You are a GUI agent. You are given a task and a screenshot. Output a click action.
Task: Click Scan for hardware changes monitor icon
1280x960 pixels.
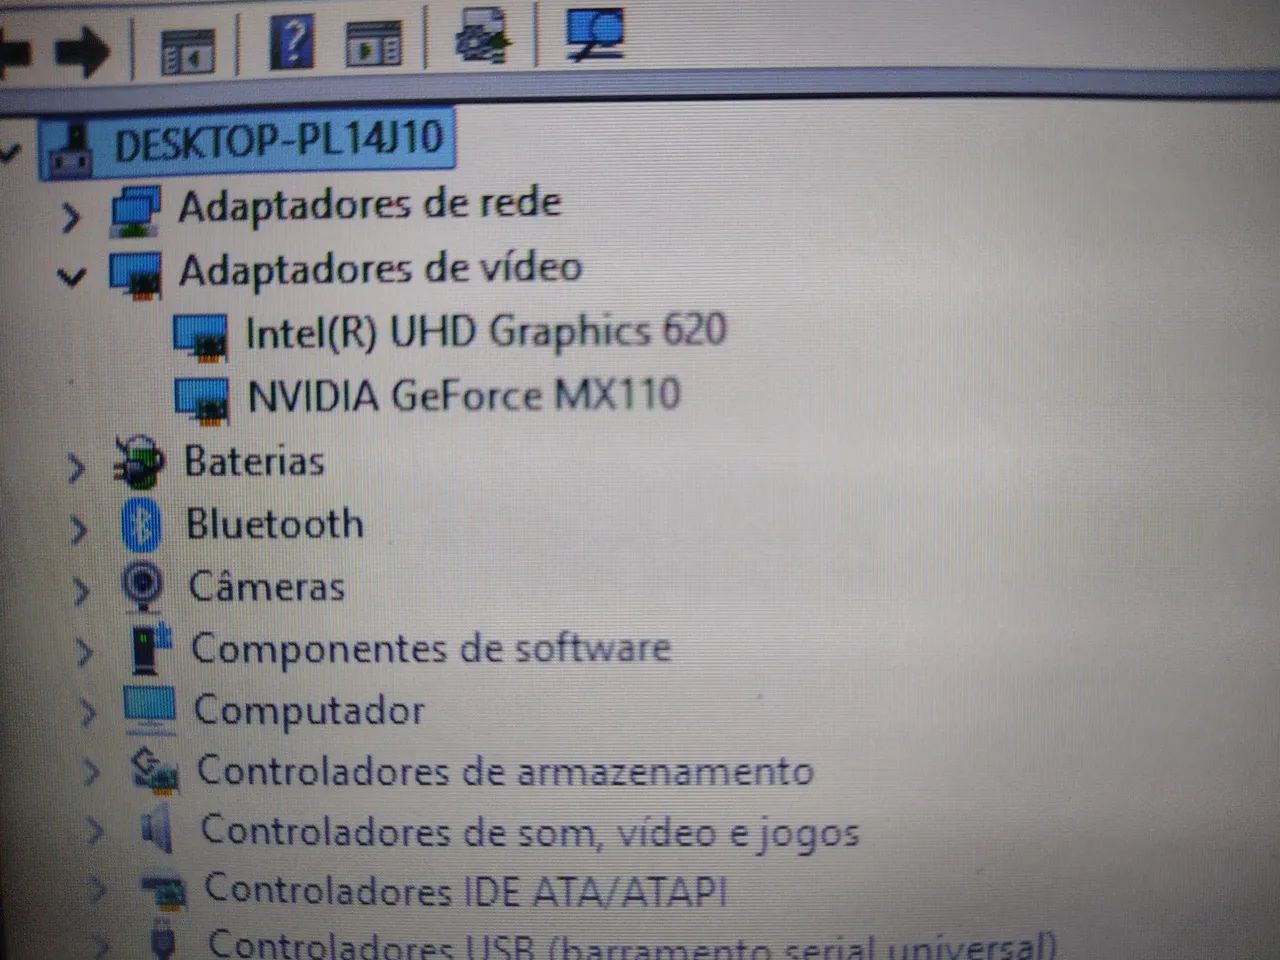595,34
